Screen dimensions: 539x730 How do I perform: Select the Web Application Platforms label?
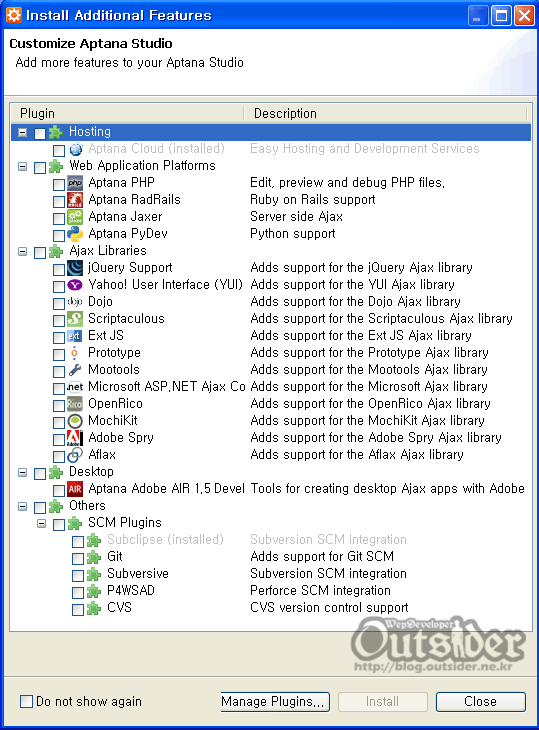coord(142,166)
